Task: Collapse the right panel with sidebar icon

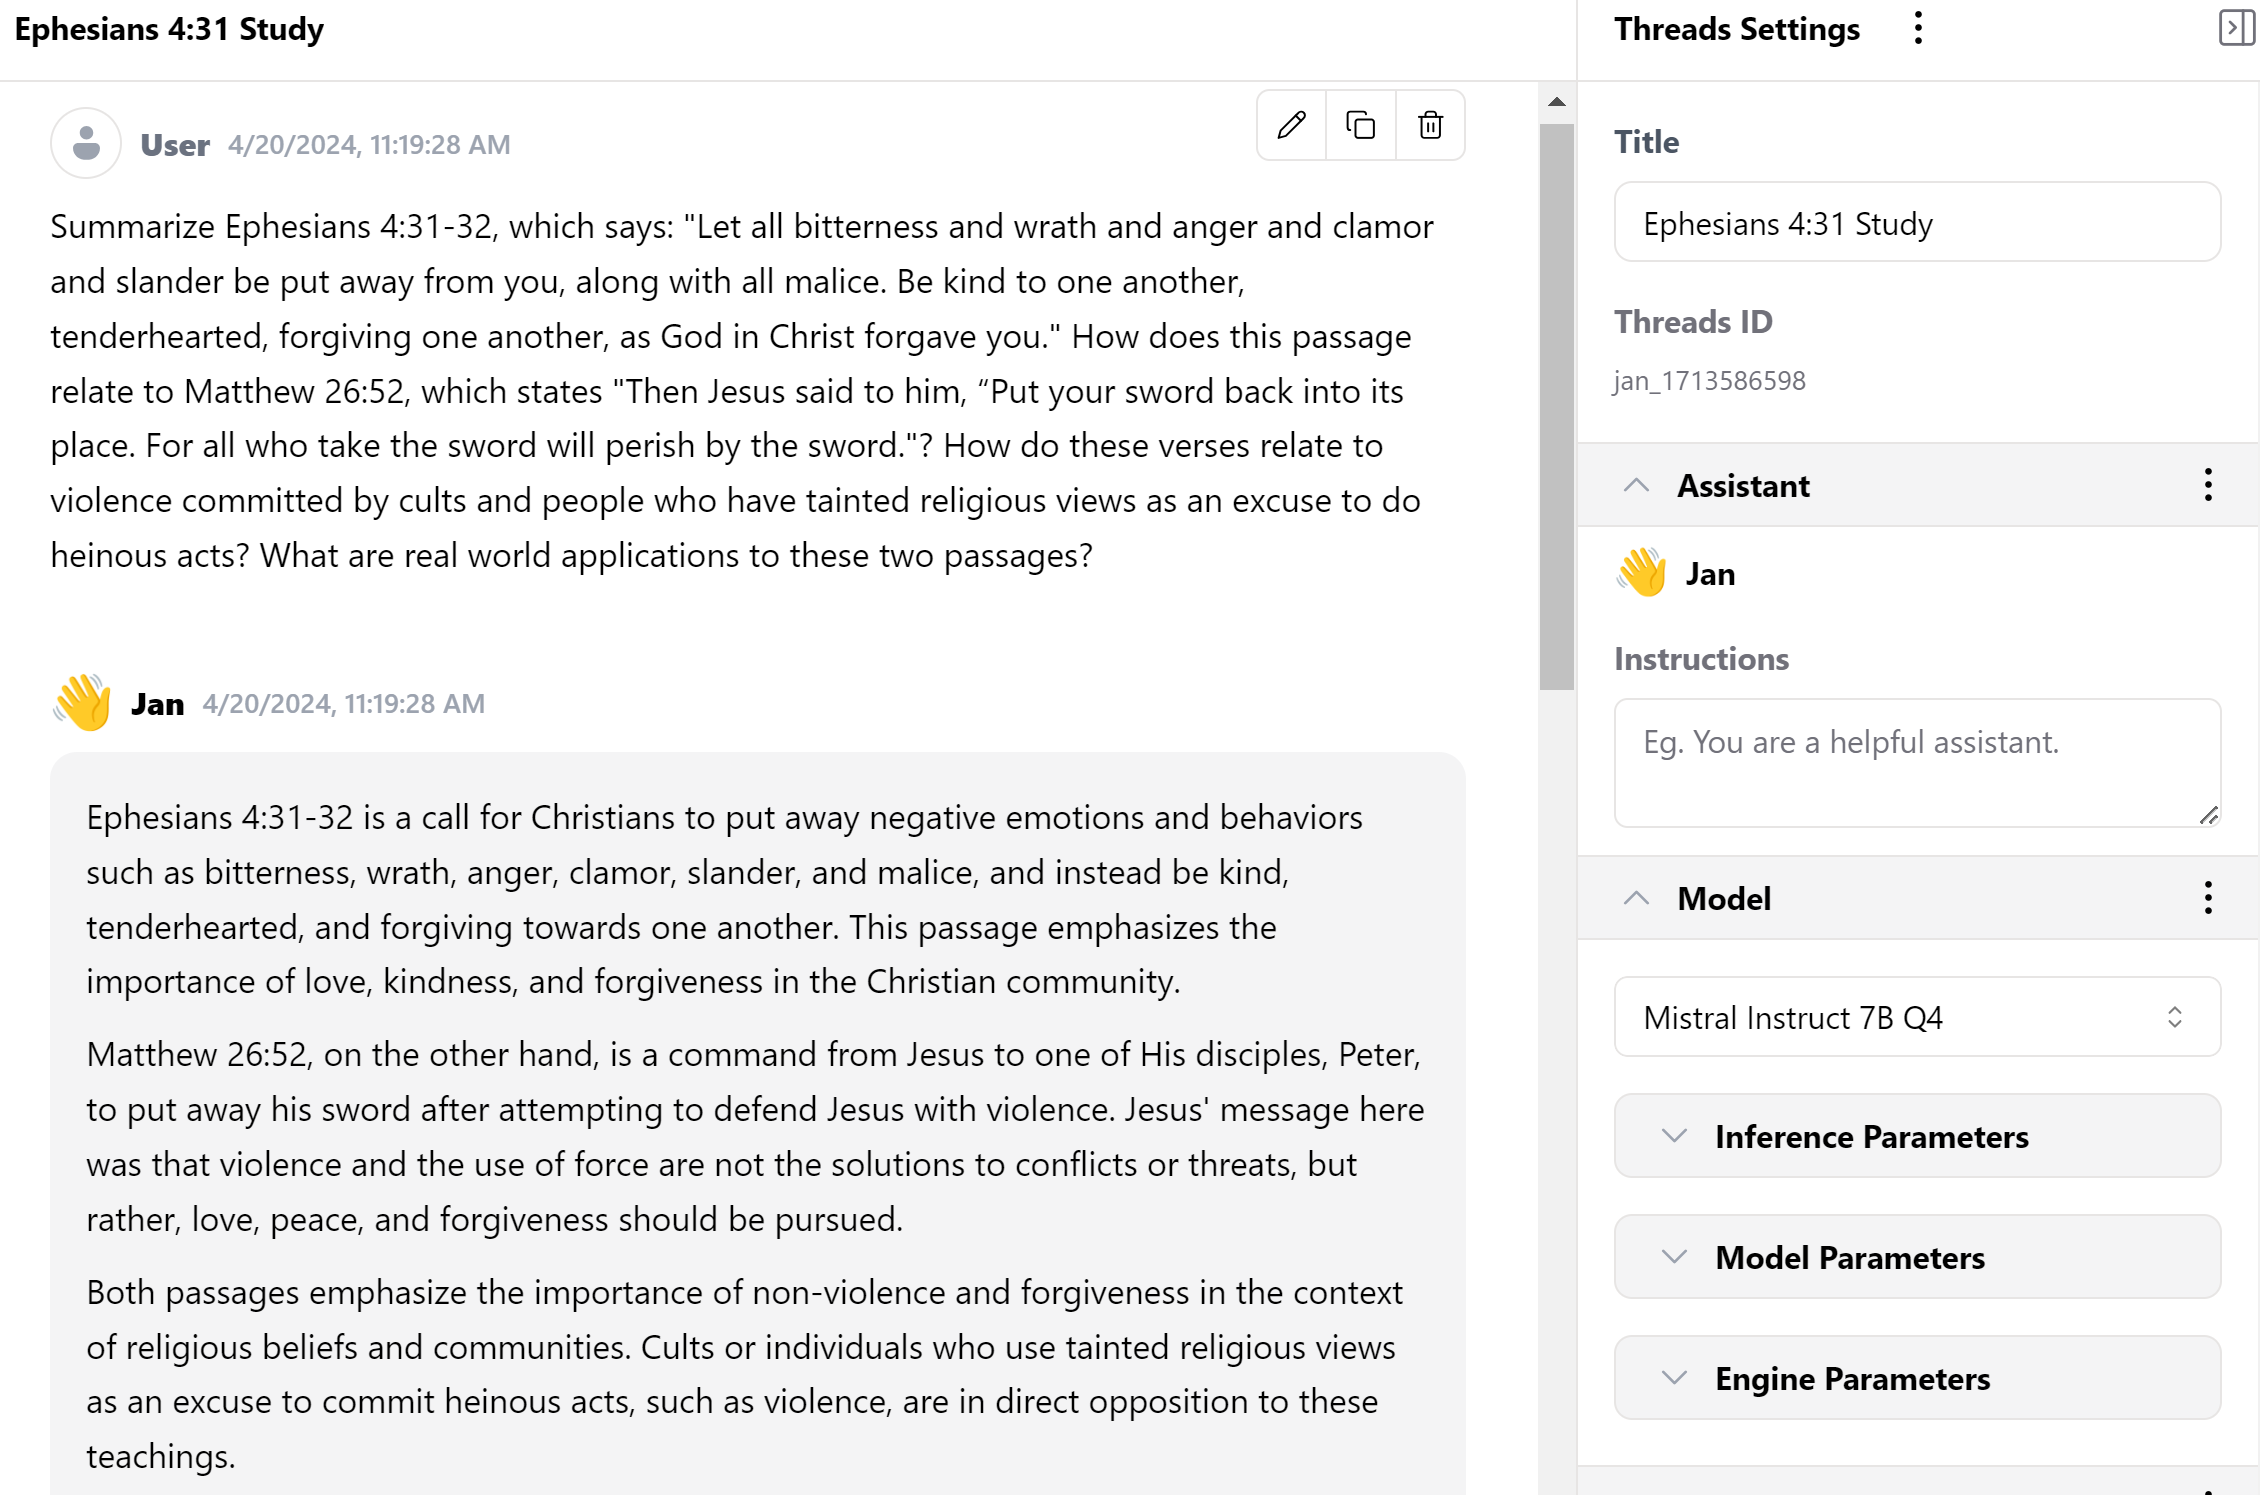Action: coord(2235,28)
